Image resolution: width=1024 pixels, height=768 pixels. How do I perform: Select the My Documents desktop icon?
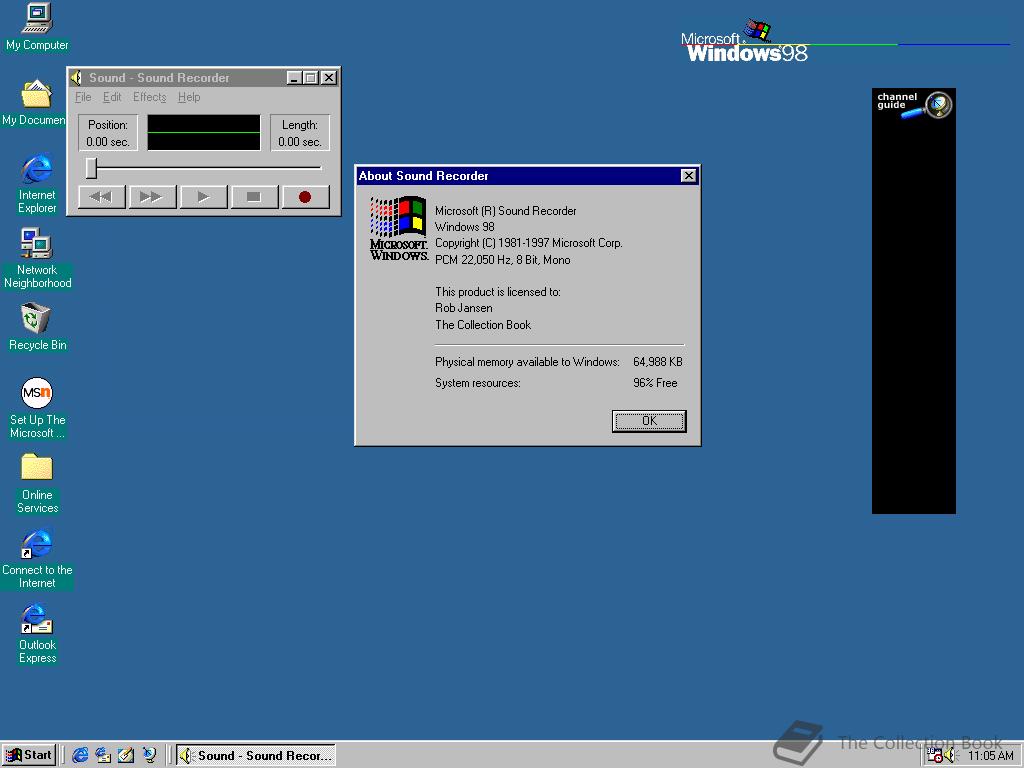[34, 103]
